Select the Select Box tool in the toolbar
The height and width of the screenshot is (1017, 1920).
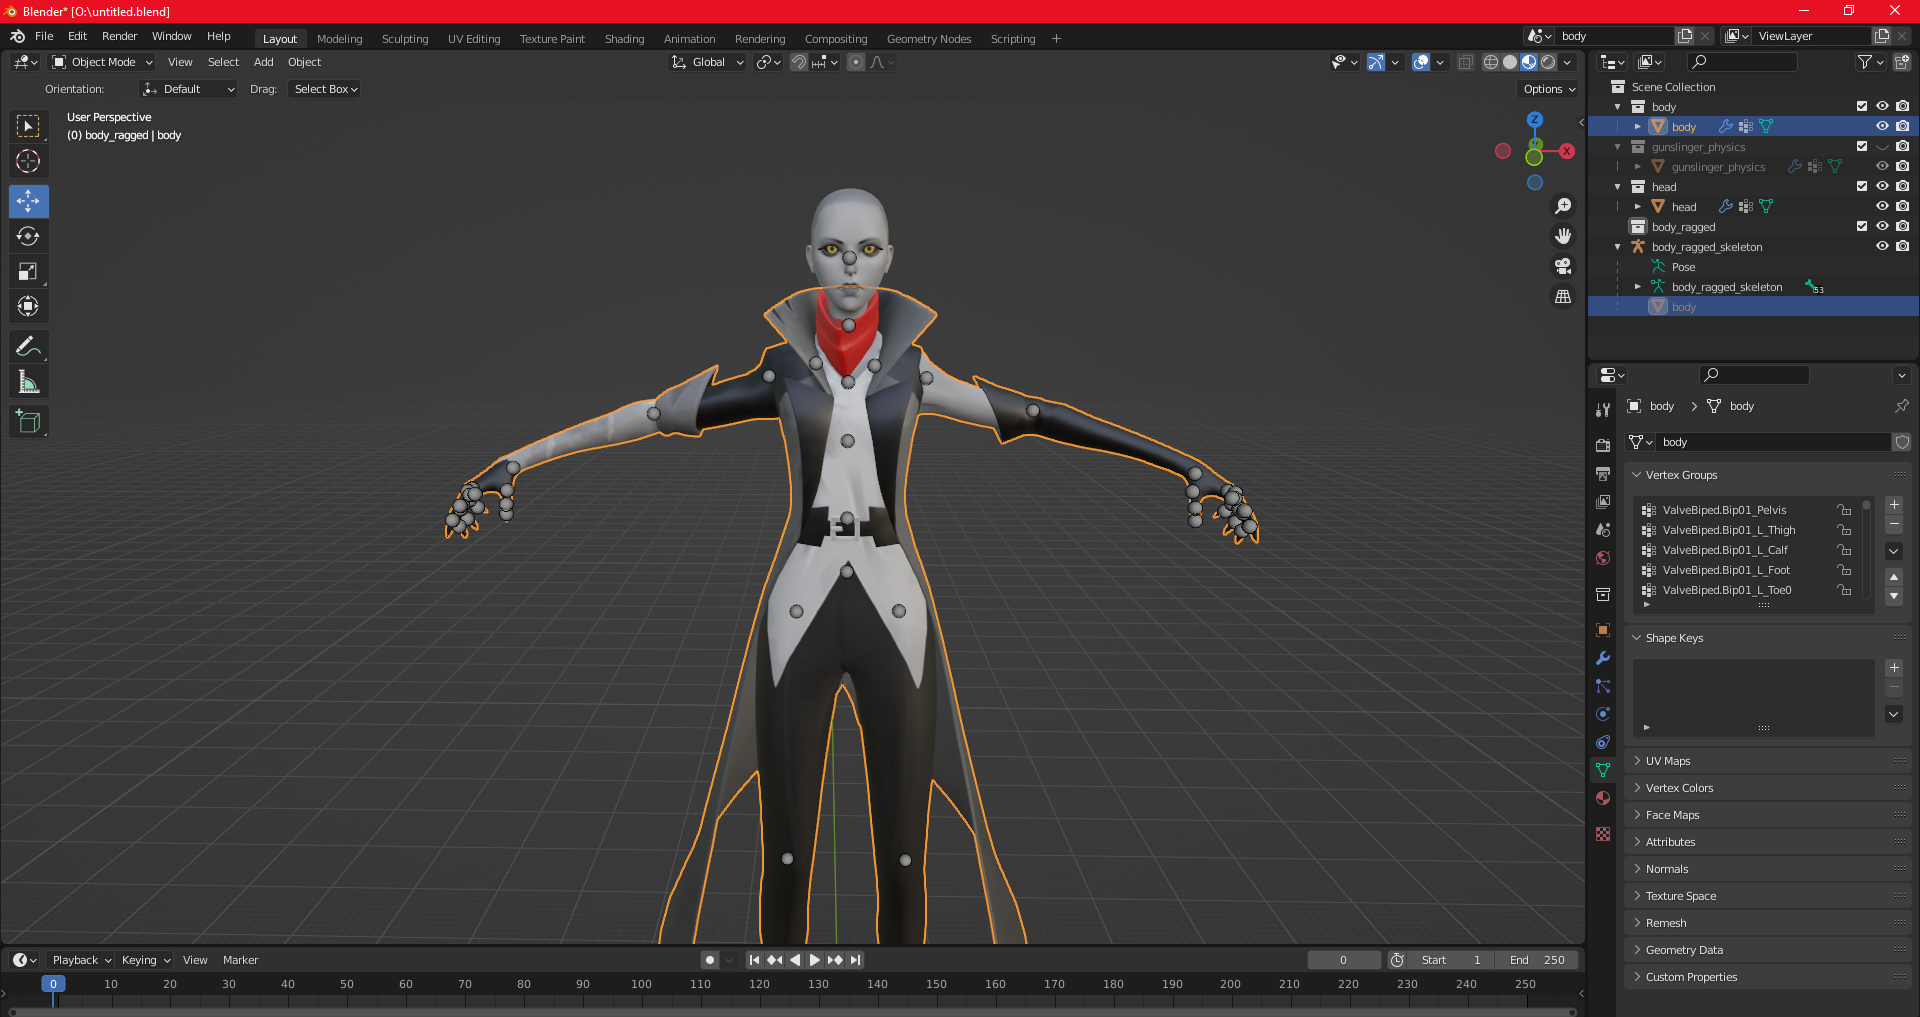[x=28, y=126]
